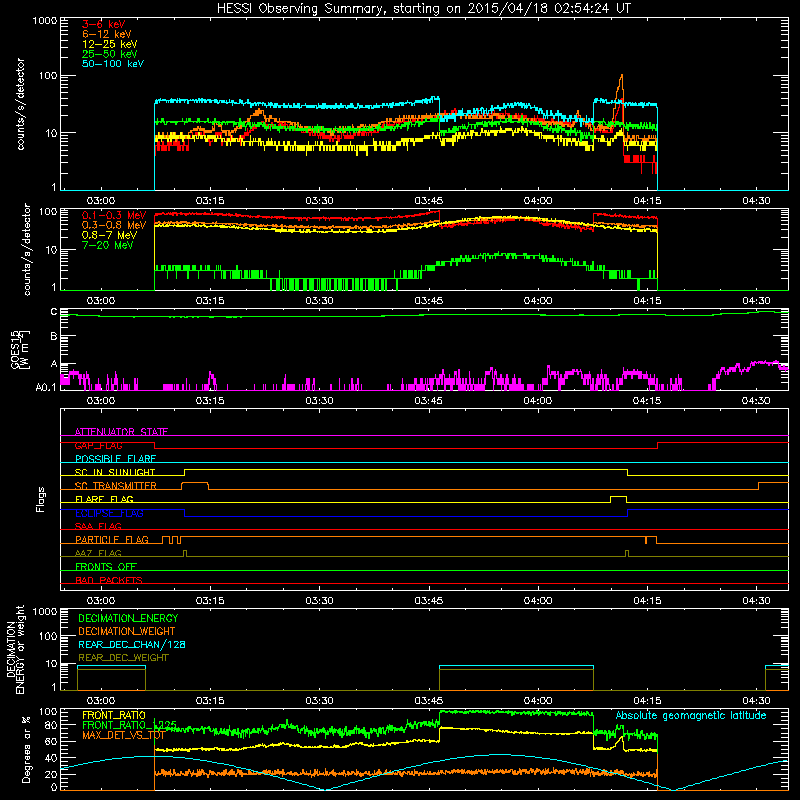Pick the ATTENUATOR_STATE flag label
Viewport: 800px width, 800px height.
[121, 432]
